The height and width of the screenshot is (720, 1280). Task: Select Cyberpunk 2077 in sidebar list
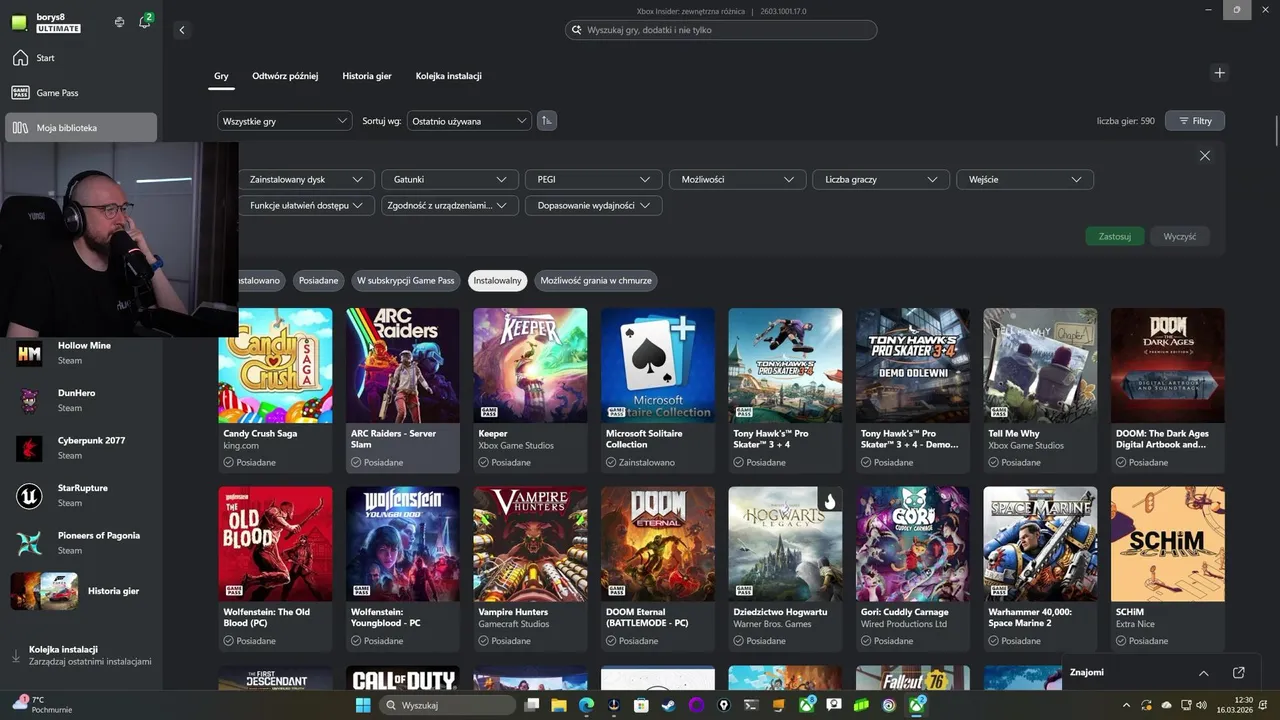pos(81,448)
